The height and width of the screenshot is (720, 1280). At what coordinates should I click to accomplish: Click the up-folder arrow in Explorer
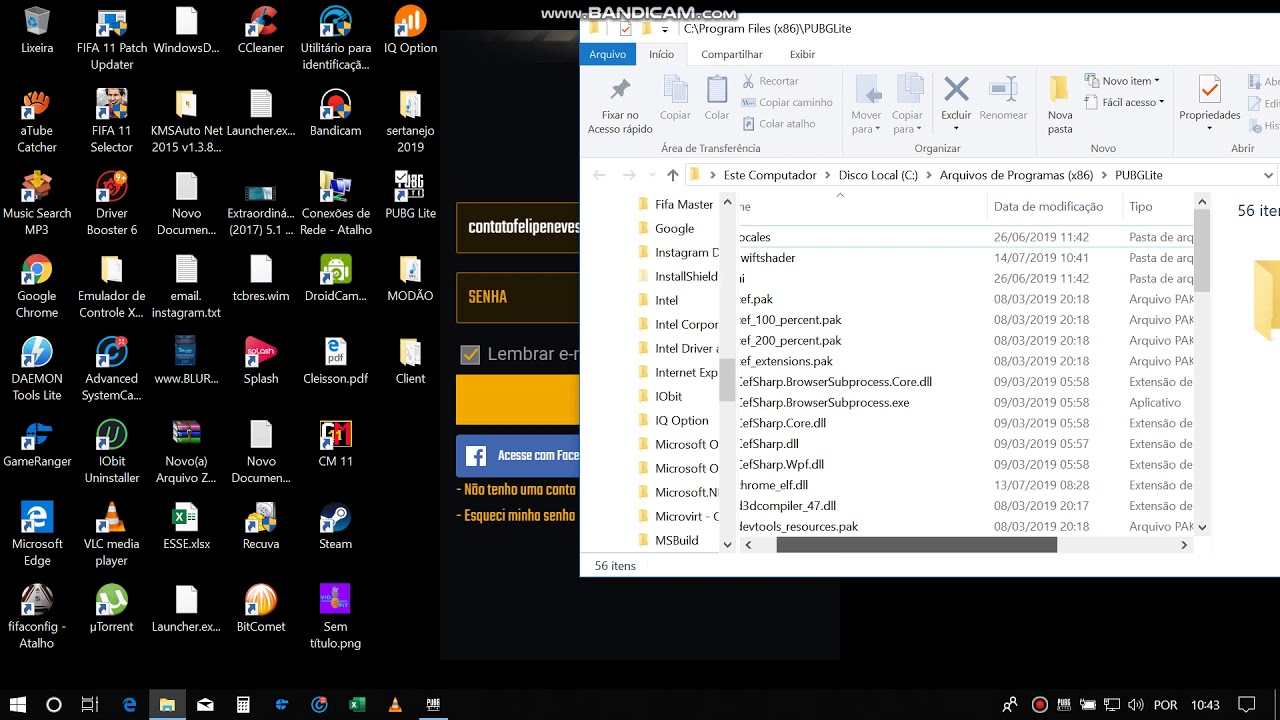point(672,175)
